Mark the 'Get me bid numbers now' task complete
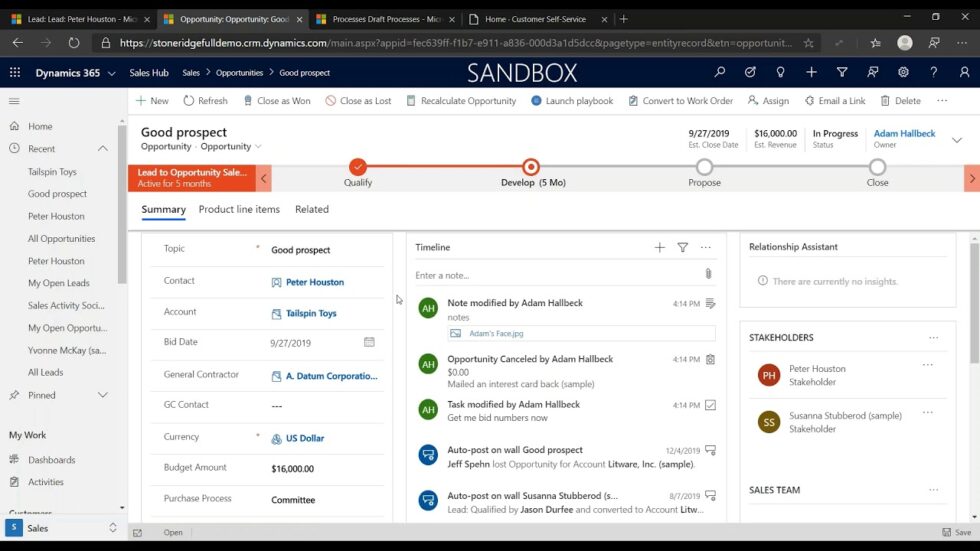This screenshot has width=980, height=551. pyautogui.click(x=711, y=405)
